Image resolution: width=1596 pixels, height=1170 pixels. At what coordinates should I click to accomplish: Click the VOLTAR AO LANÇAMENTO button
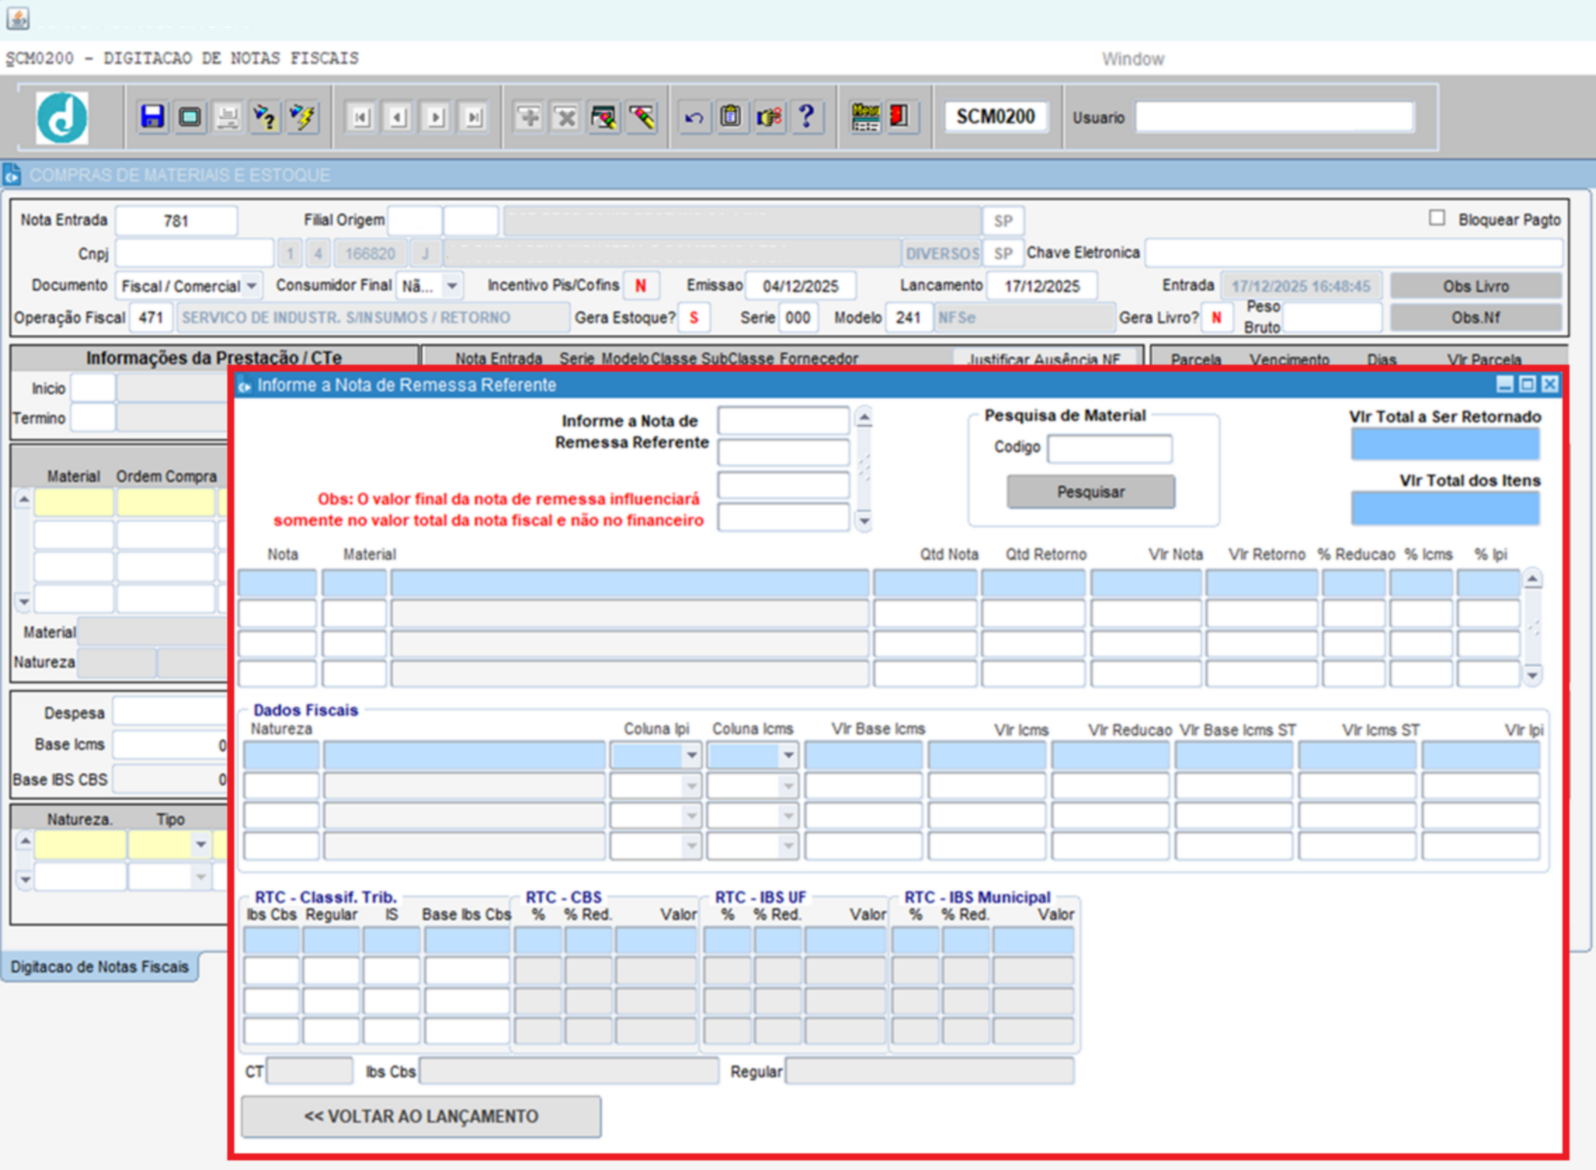point(421,1116)
